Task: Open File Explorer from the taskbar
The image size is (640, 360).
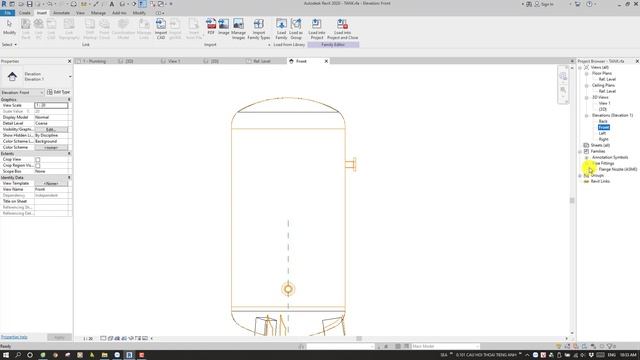Action: coord(104,355)
